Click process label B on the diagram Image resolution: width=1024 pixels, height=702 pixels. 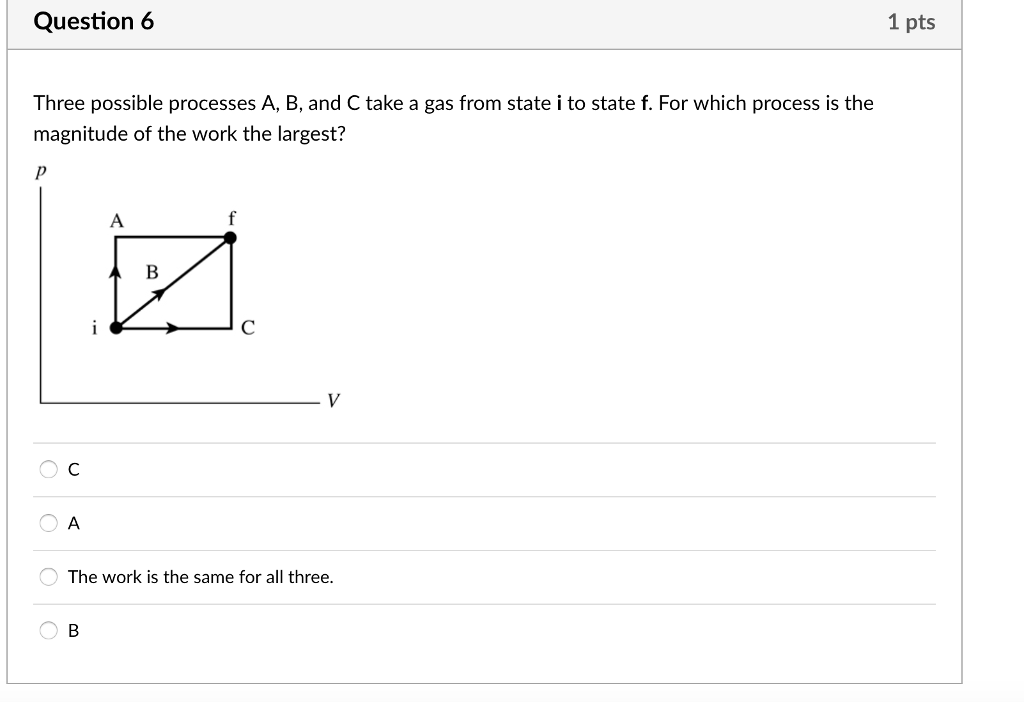pos(151,271)
